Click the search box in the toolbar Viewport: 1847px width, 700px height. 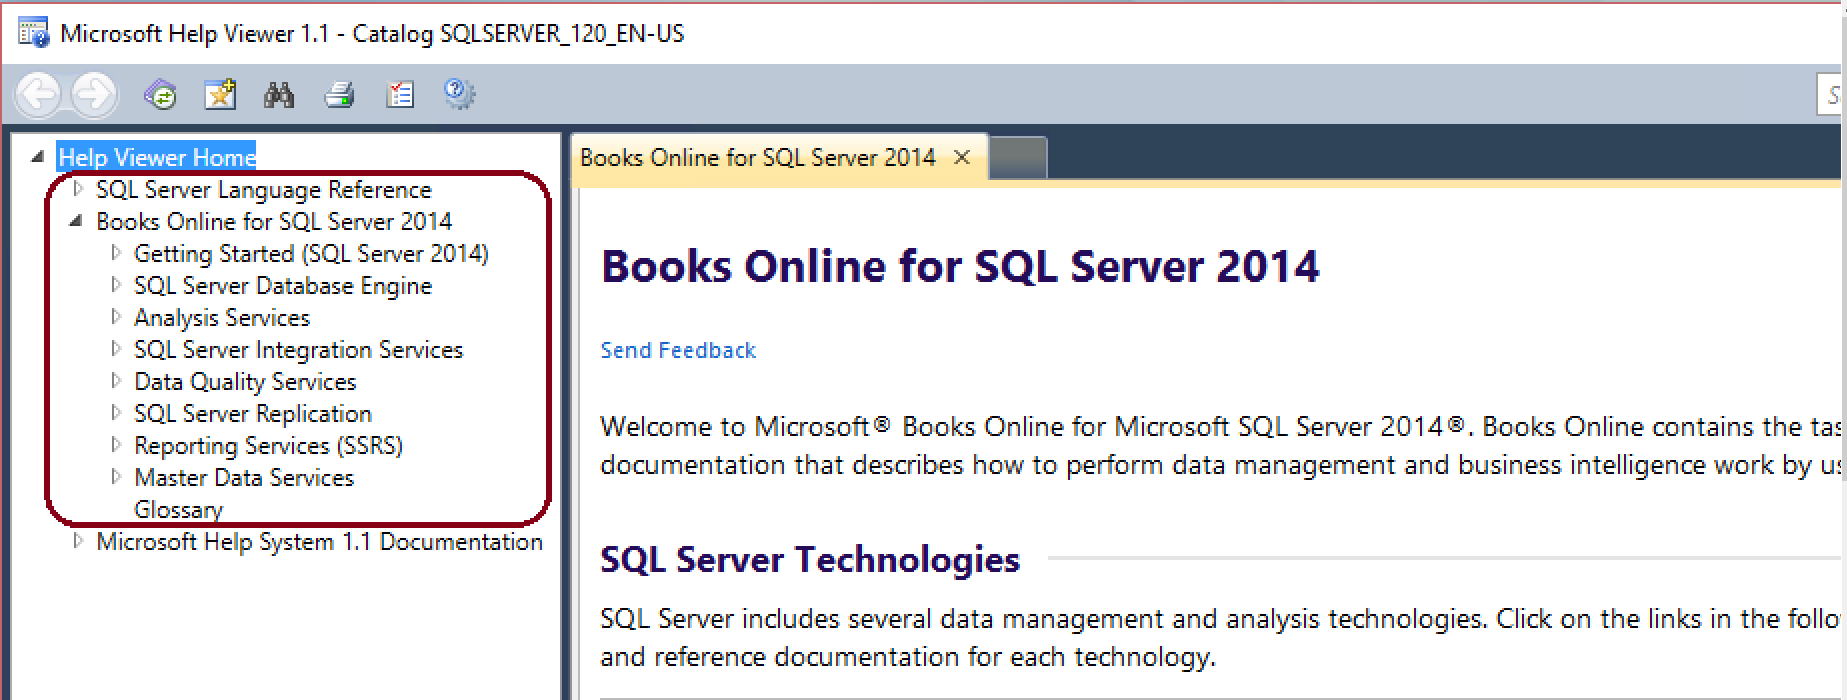1831,95
